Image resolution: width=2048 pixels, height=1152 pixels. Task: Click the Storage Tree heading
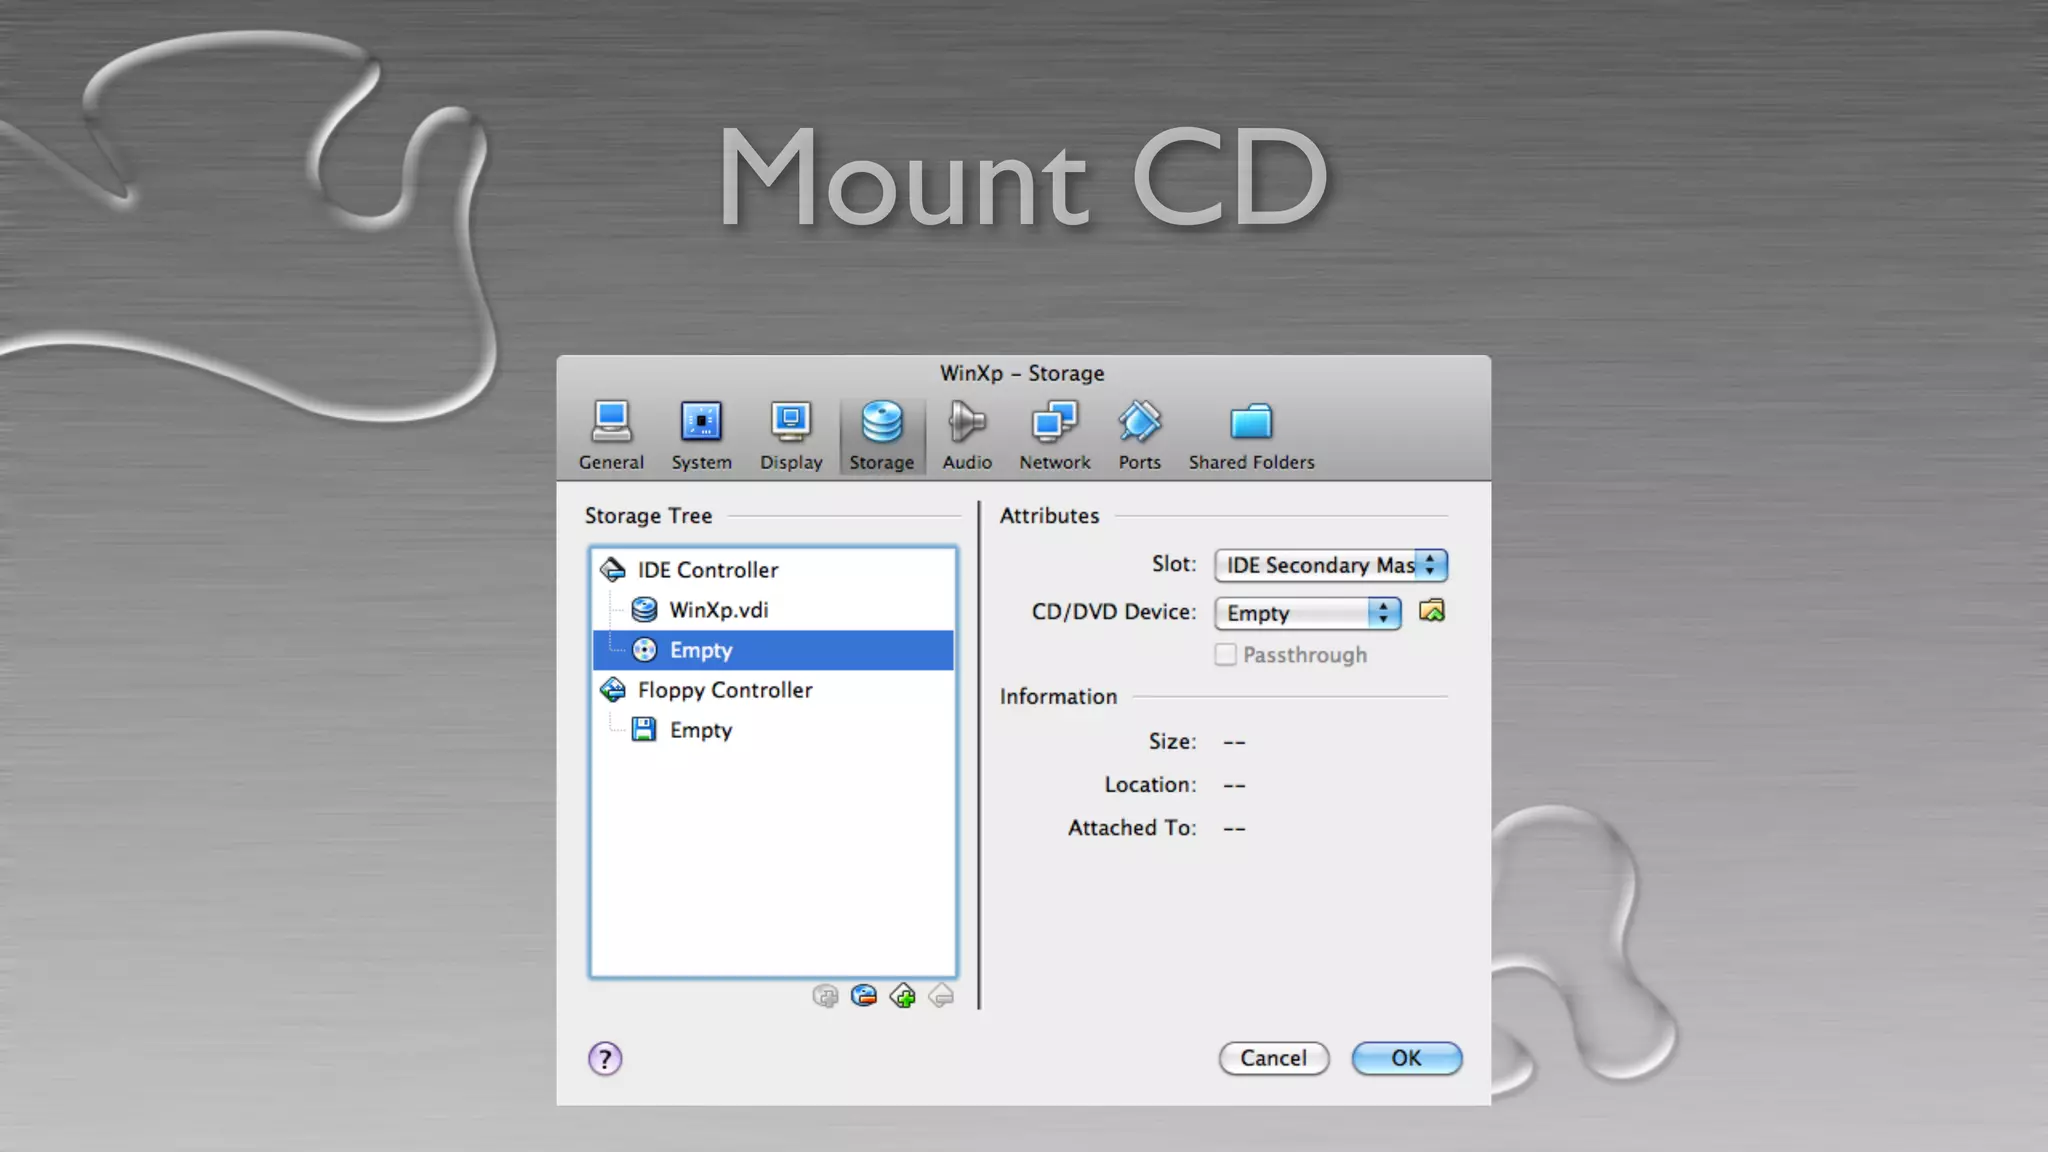[x=648, y=516]
